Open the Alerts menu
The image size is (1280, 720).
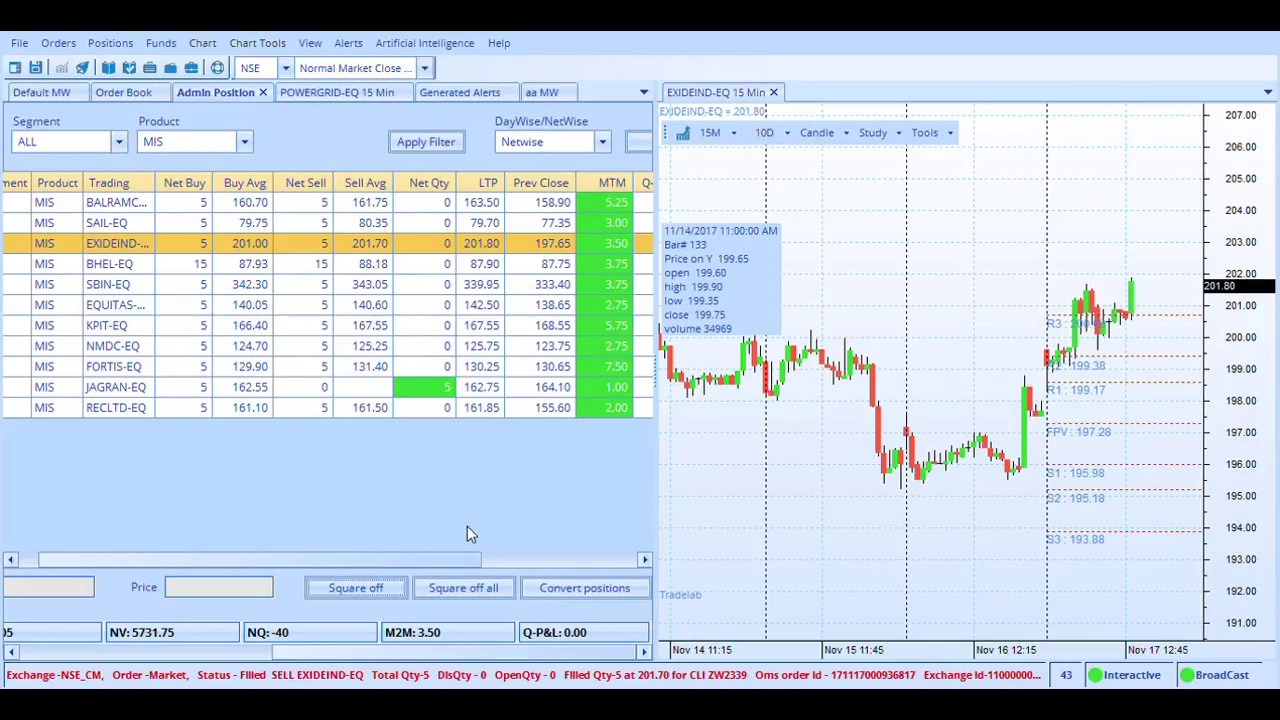(348, 43)
